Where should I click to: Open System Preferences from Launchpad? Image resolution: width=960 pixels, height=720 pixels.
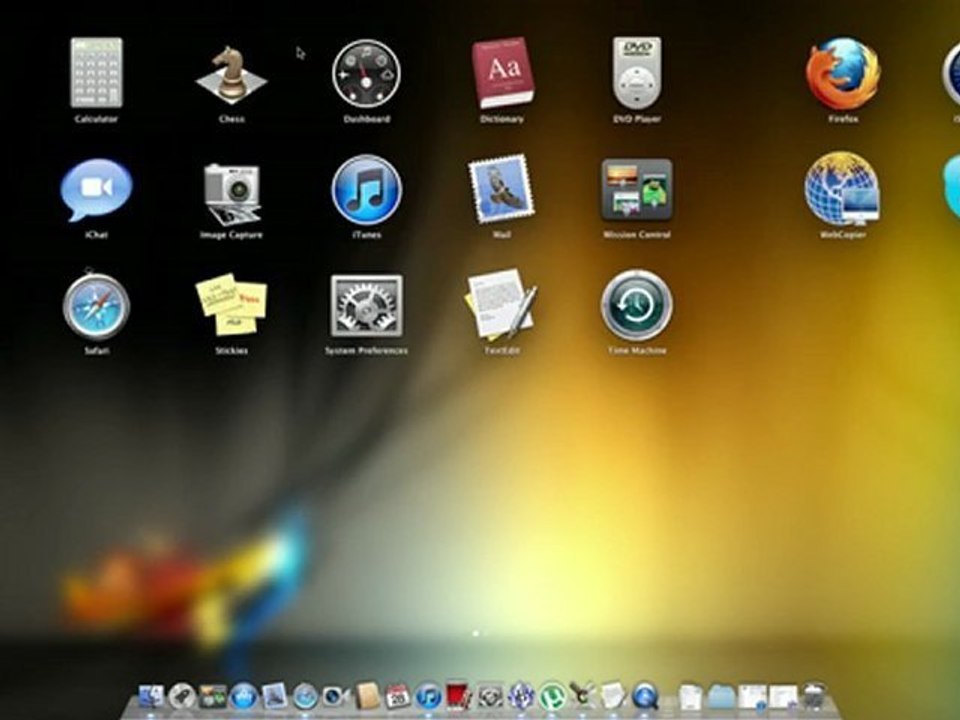(x=366, y=306)
